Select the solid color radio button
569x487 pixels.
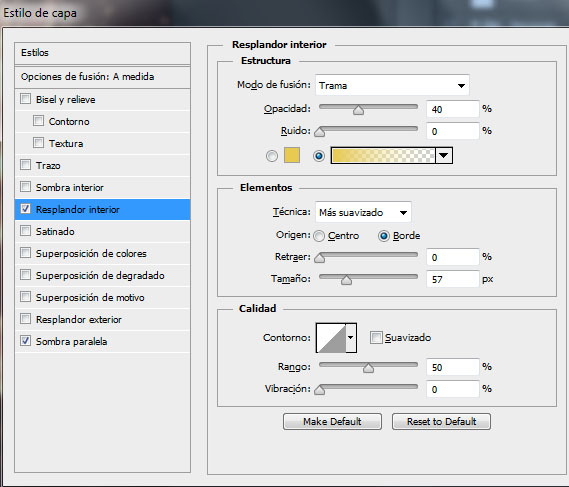(272, 156)
